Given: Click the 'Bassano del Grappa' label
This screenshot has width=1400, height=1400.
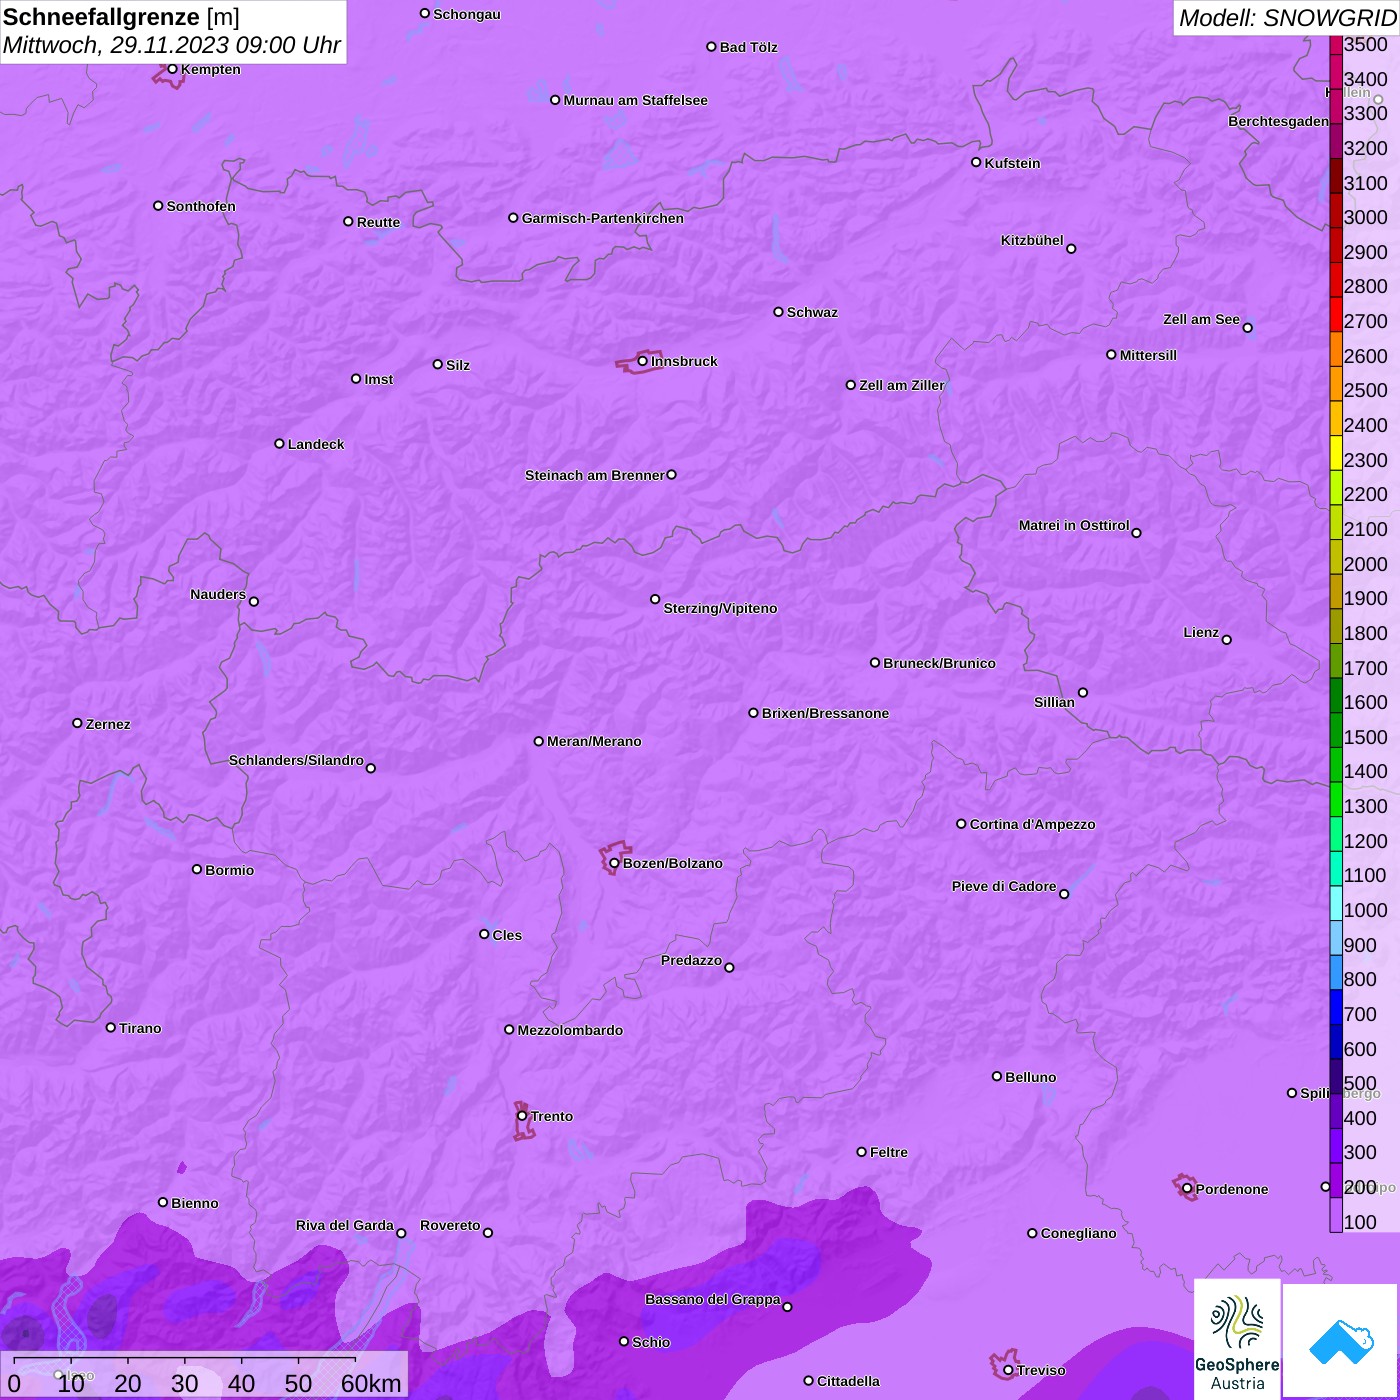Looking at the screenshot, I should click(713, 1299).
